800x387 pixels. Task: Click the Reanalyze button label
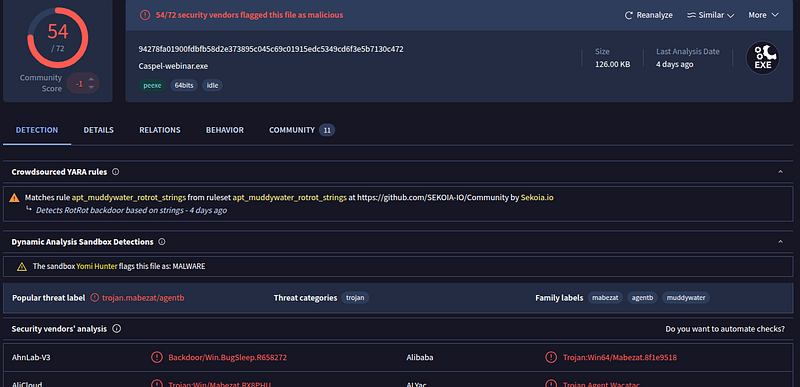[655, 15]
